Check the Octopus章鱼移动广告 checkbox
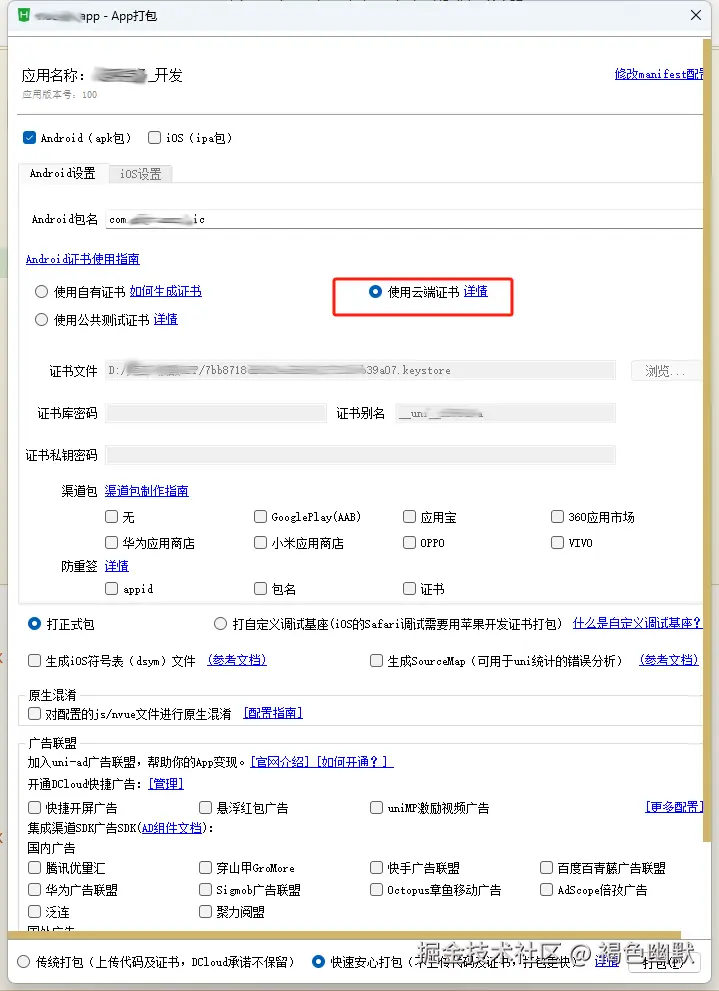 (x=377, y=890)
